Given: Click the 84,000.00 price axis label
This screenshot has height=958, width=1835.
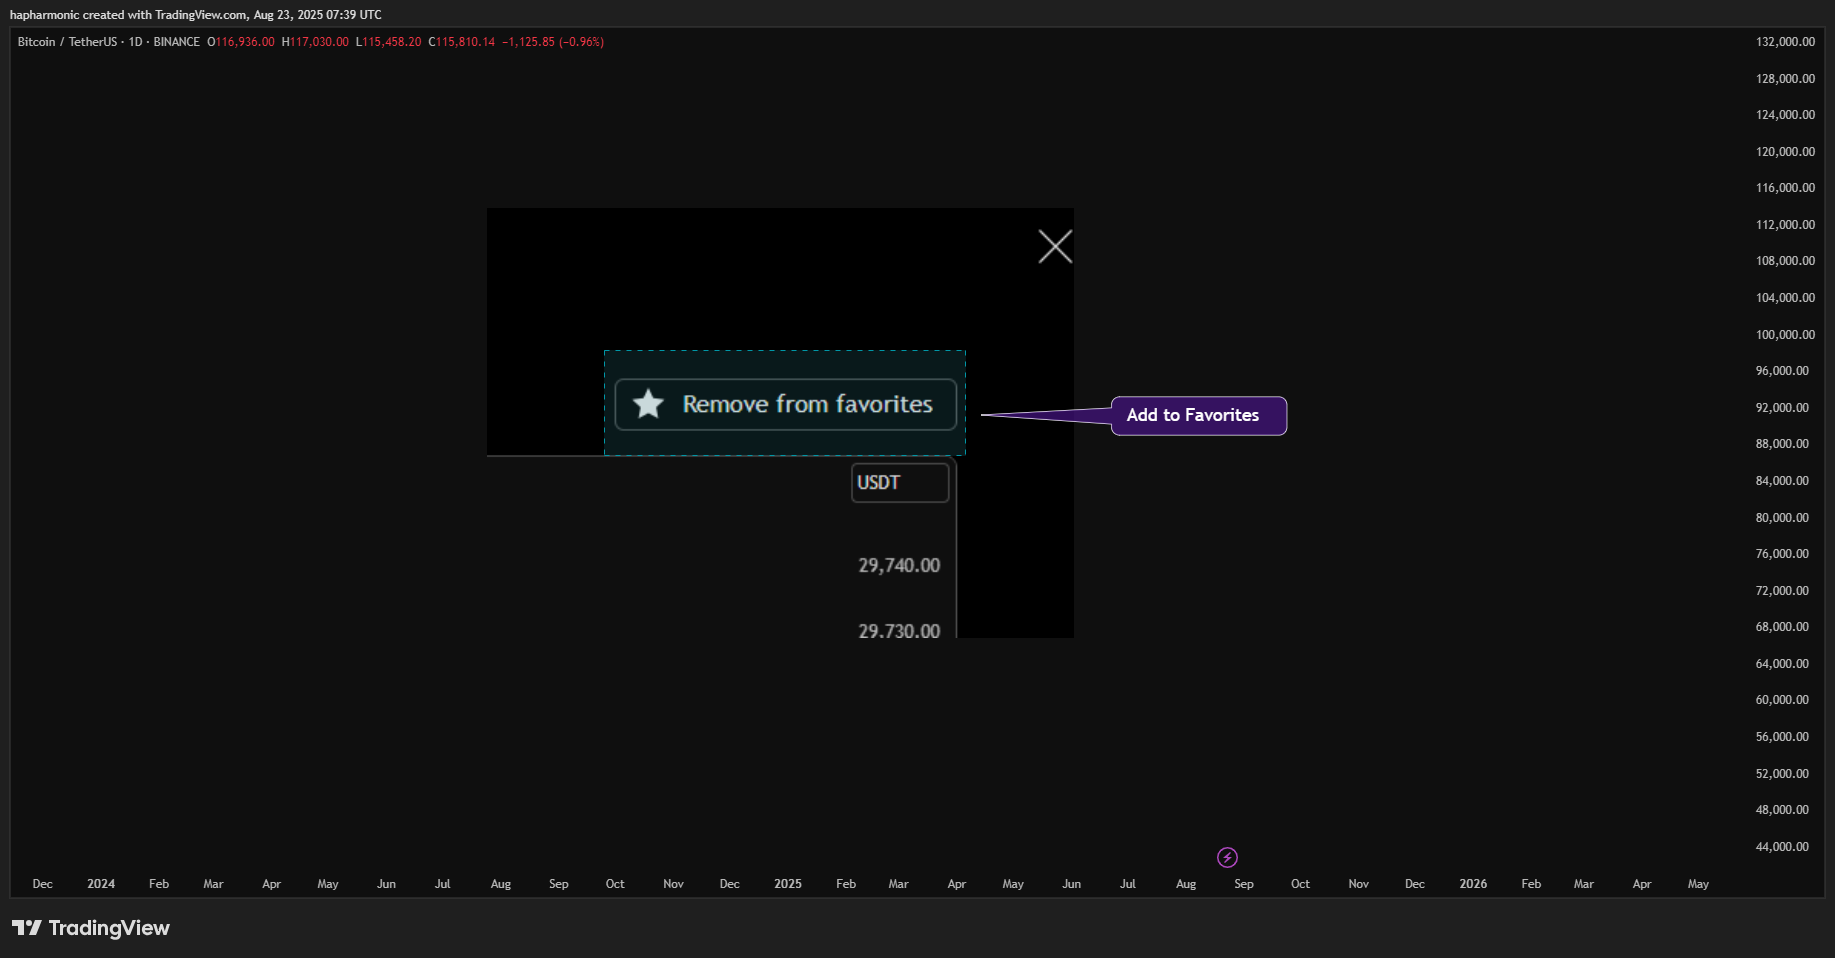Looking at the screenshot, I should click(1782, 481).
